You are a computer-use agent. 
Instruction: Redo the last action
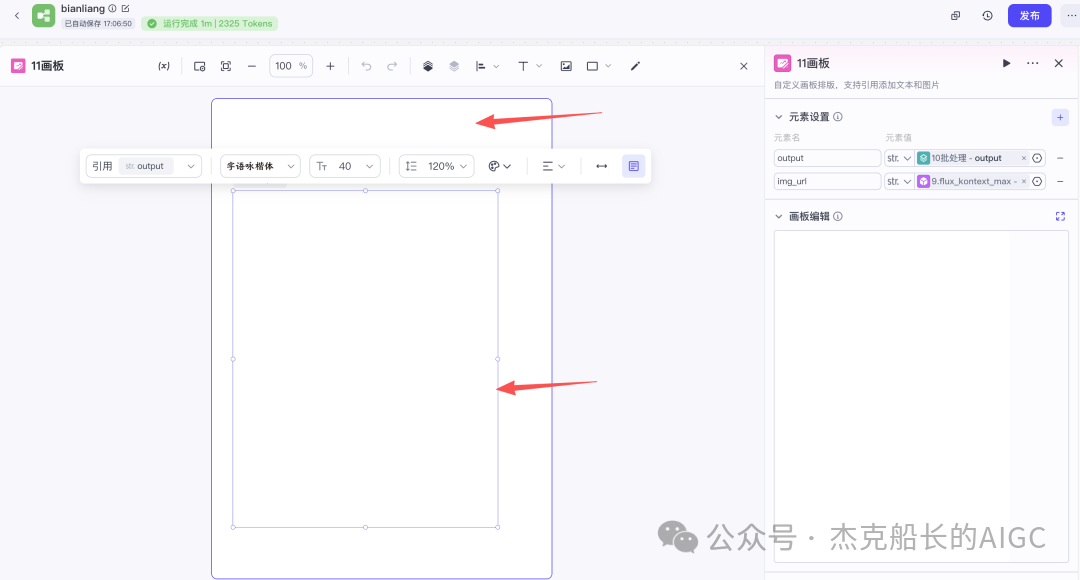pyautogui.click(x=392, y=66)
